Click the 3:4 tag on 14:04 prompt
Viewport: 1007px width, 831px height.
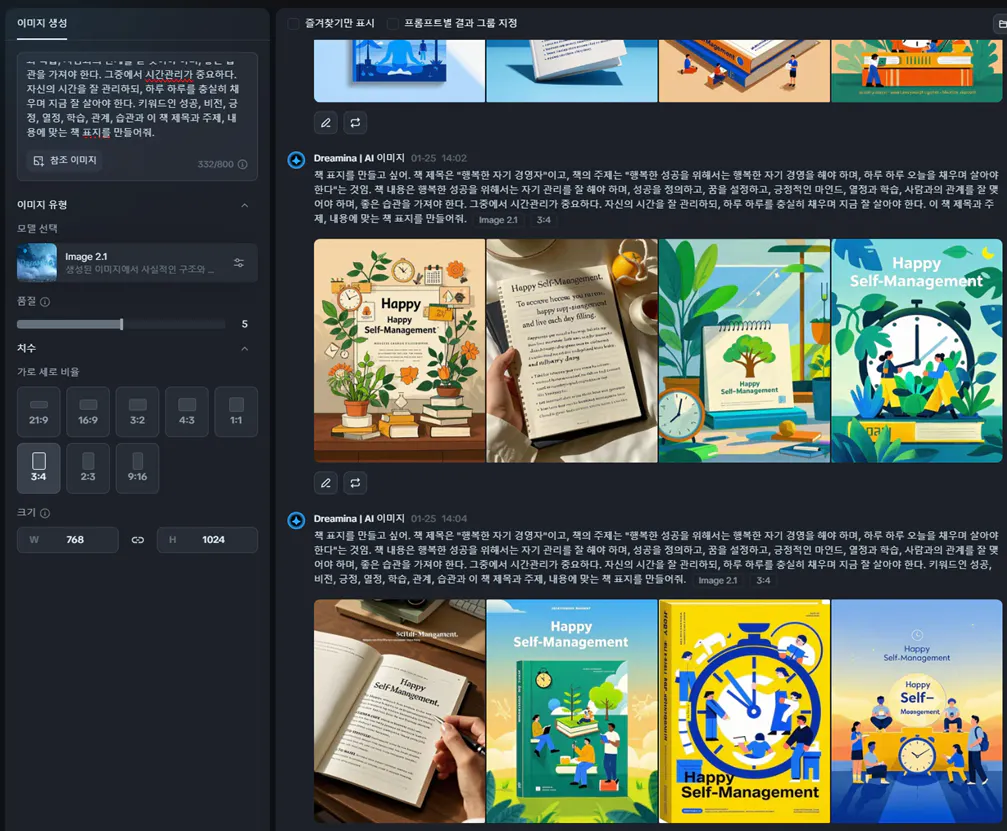click(763, 581)
